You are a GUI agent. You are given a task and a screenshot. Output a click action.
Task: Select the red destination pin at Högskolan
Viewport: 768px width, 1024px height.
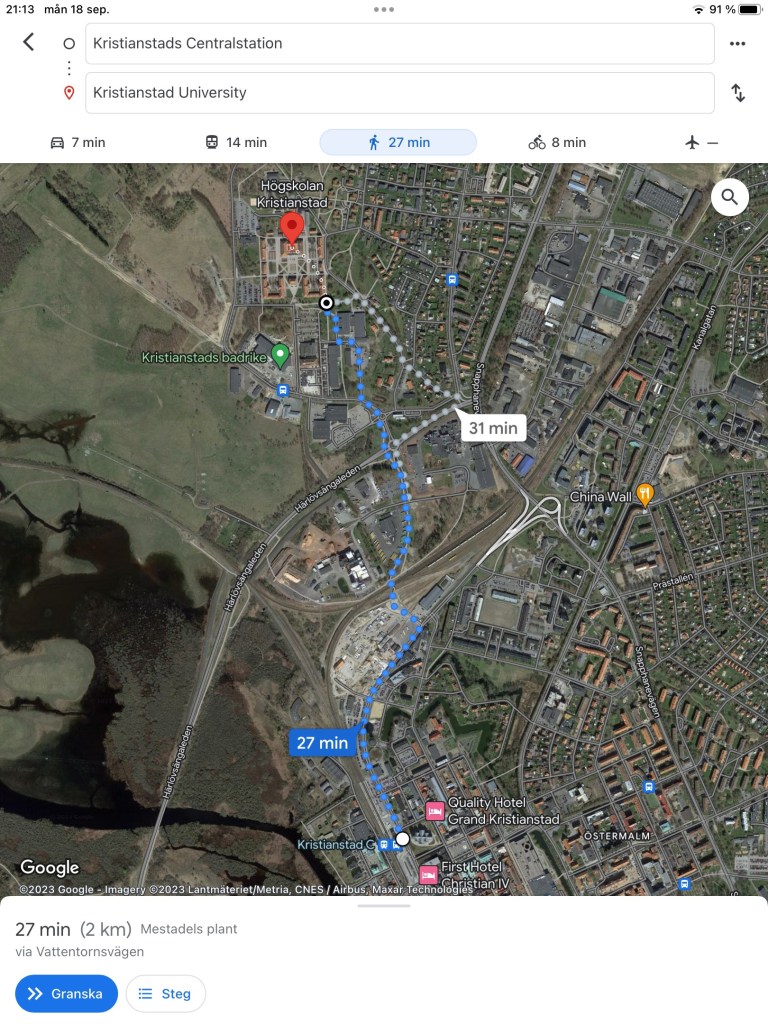(x=292, y=229)
